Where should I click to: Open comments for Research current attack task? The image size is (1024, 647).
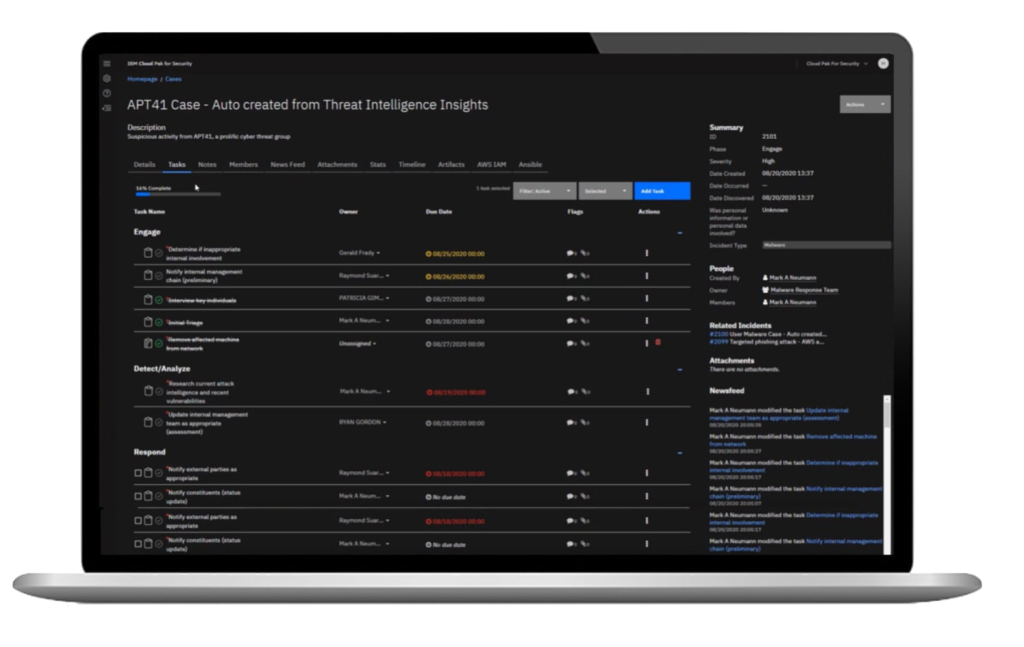(571, 392)
